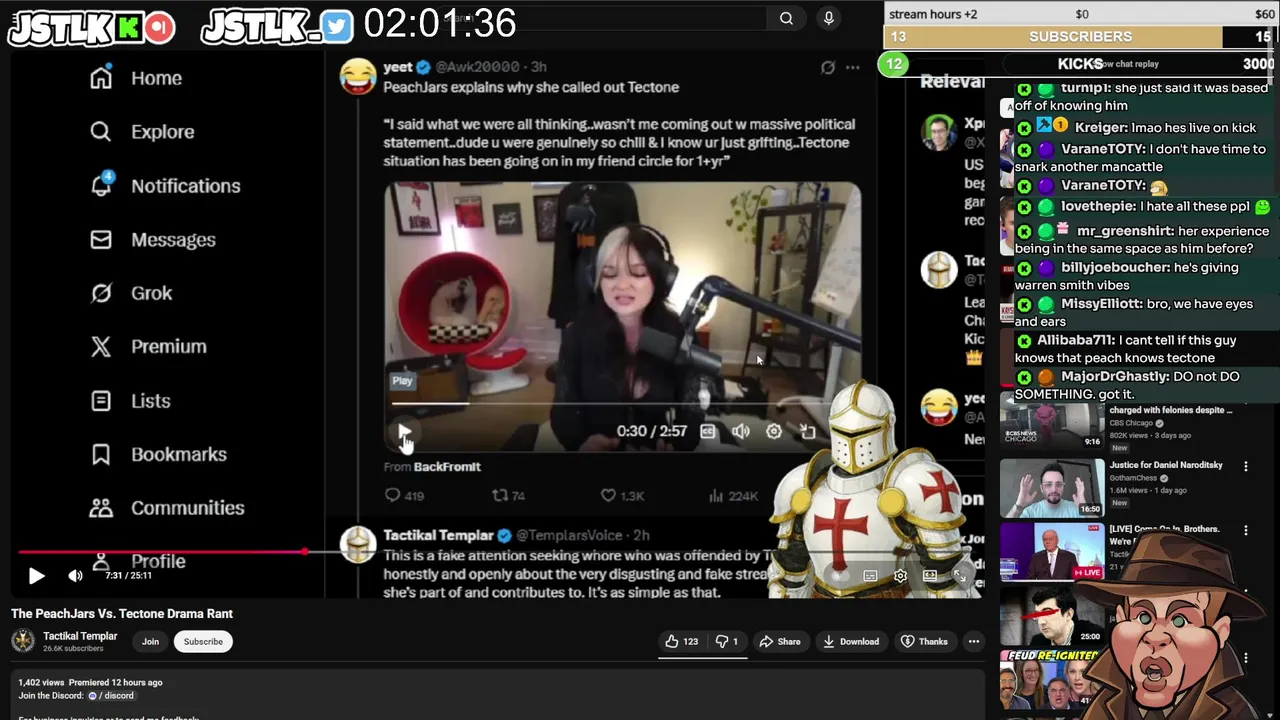
Task: Click the 0:30 / 2:57 tweet video timestamp
Action: (651, 431)
